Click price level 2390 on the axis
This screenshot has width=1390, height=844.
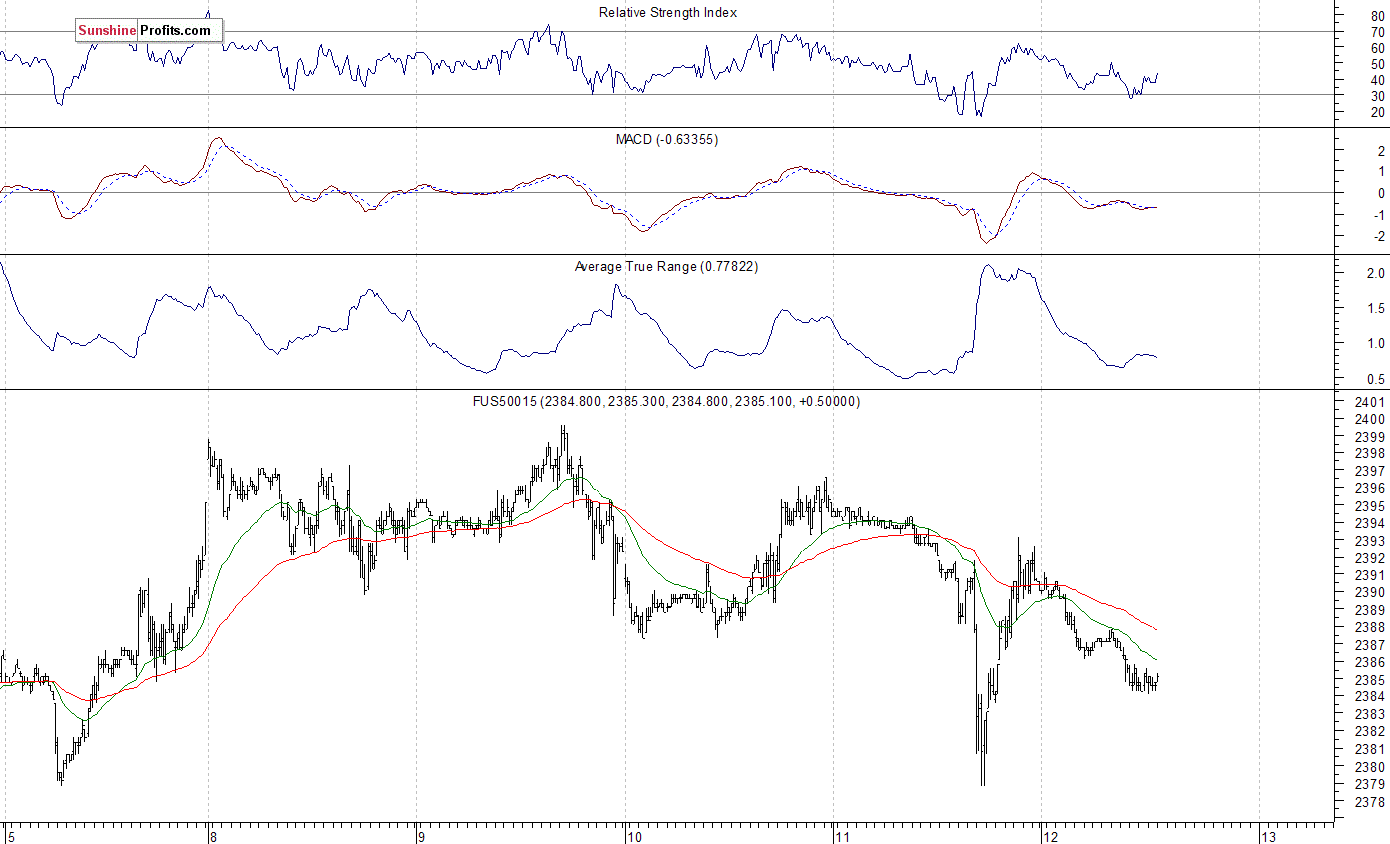tap(1371, 593)
